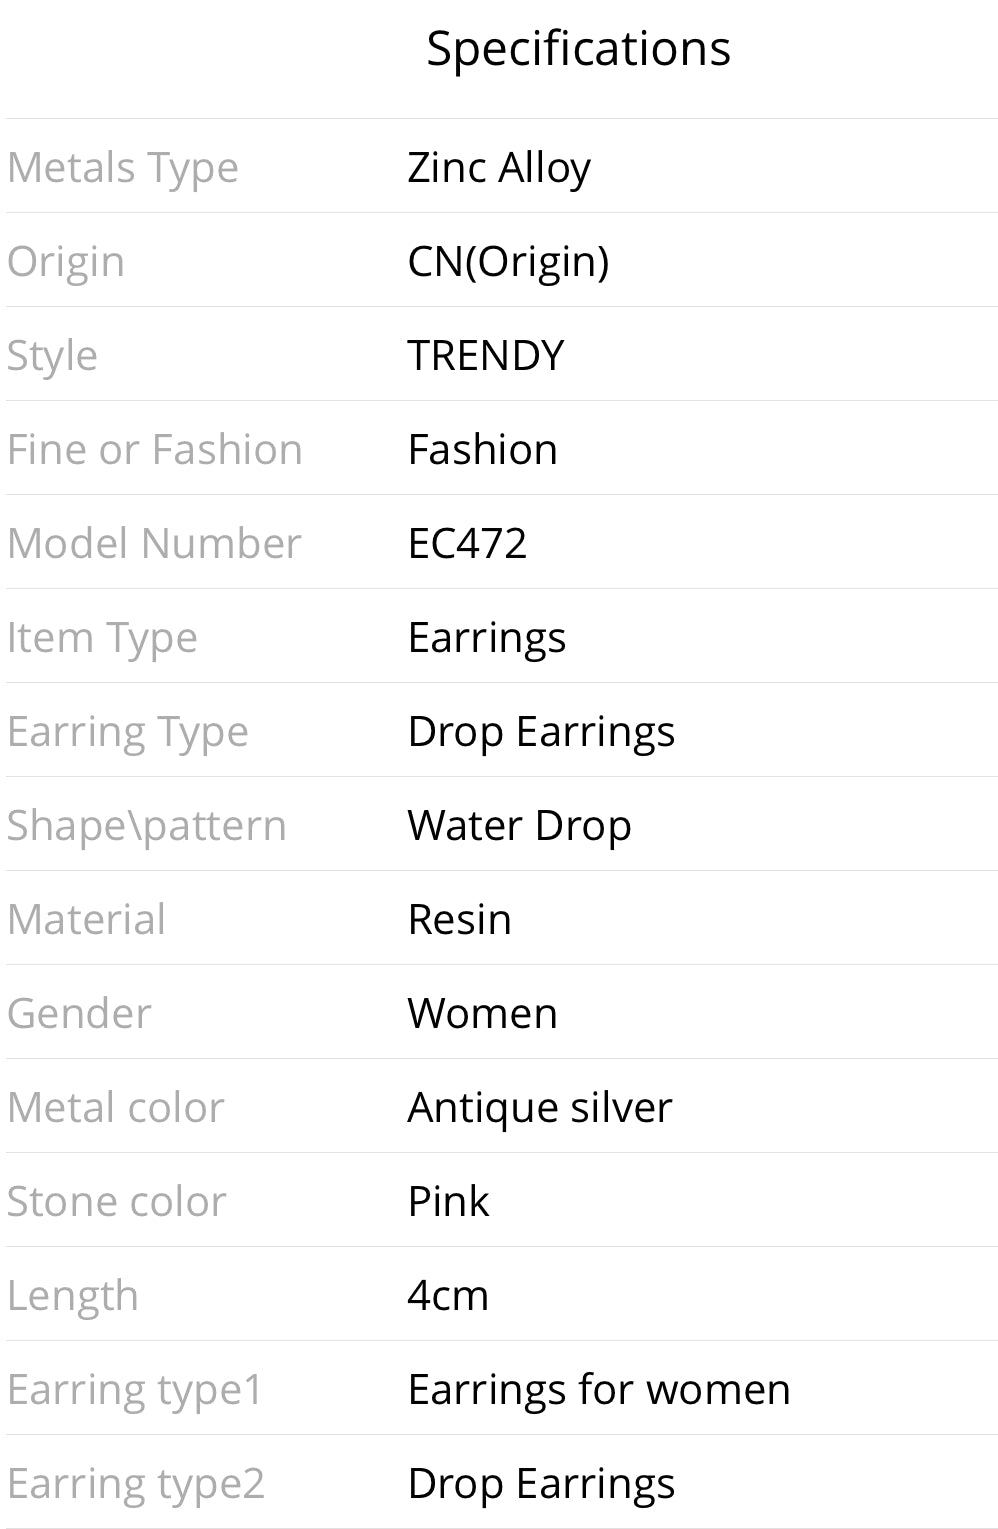Click the Fine or Fashion label
This screenshot has height=1529, width=998.
click(x=154, y=449)
